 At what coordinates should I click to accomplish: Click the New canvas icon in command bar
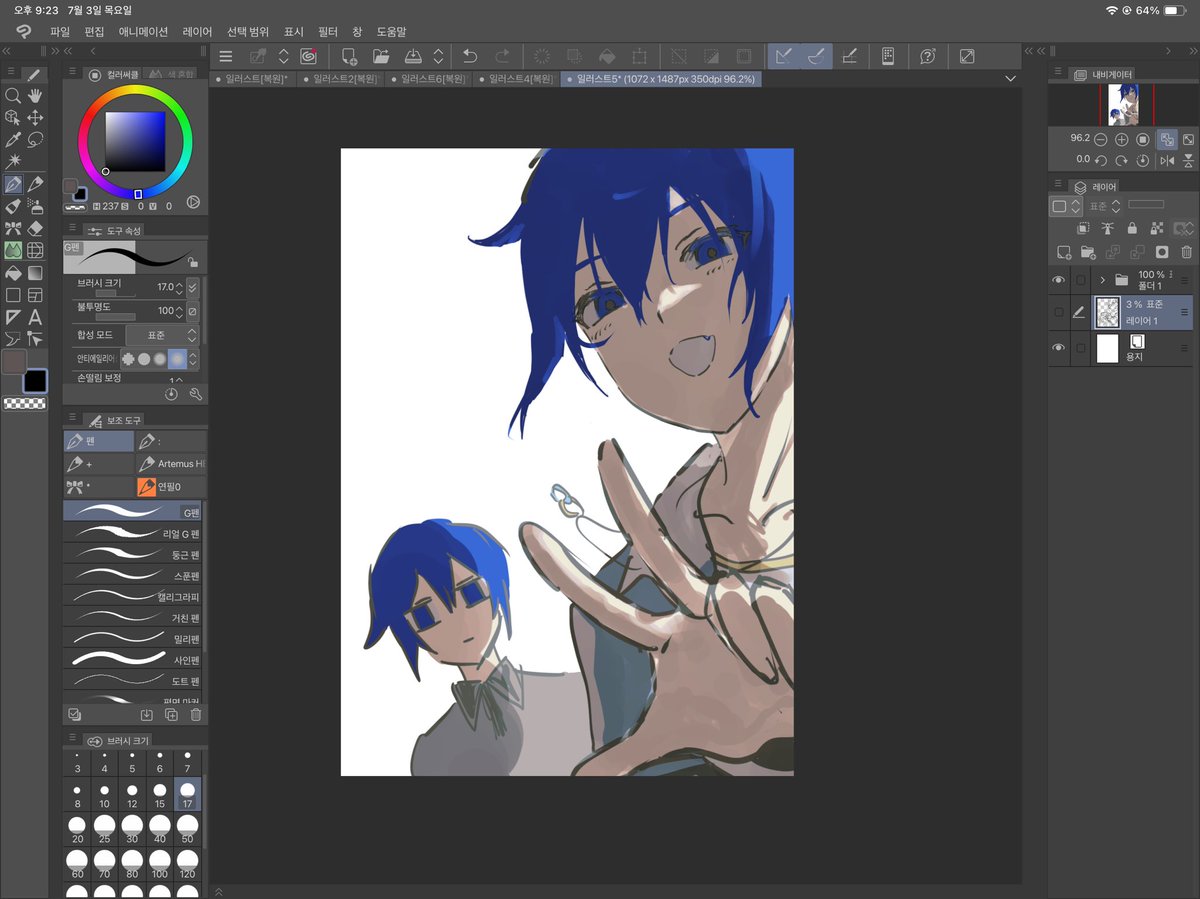349,57
